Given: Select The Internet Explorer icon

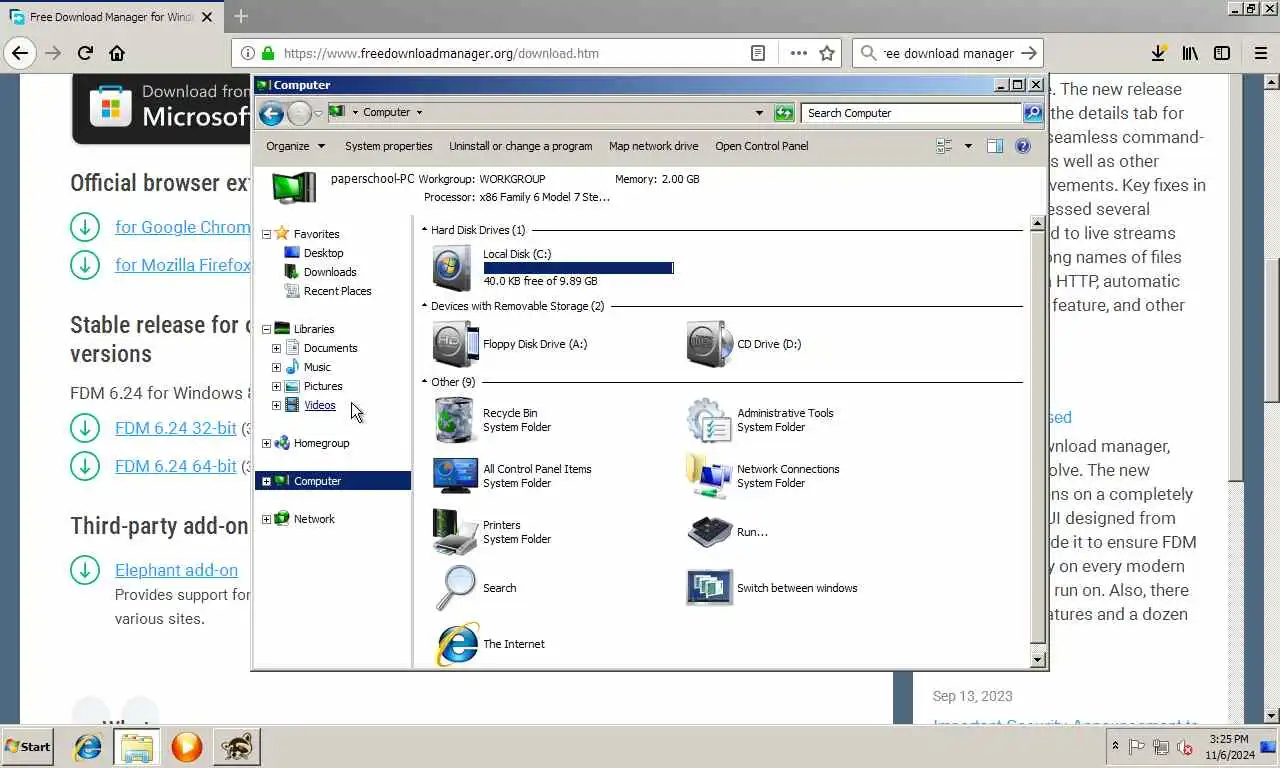Looking at the screenshot, I should [x=456, y=643].
